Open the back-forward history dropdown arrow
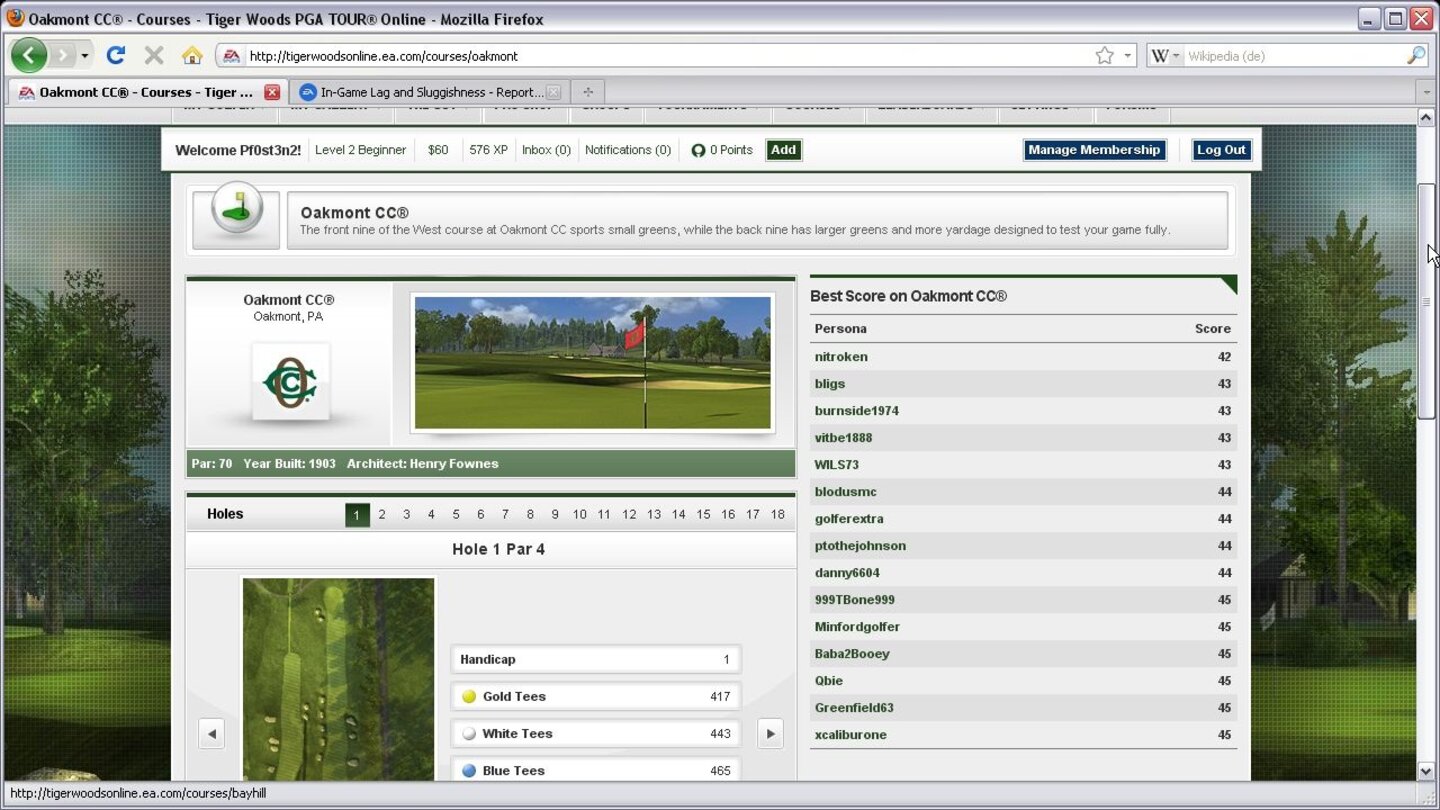Image resolution: width=1440 pixels, height=810 pixels. coord(85,56)
